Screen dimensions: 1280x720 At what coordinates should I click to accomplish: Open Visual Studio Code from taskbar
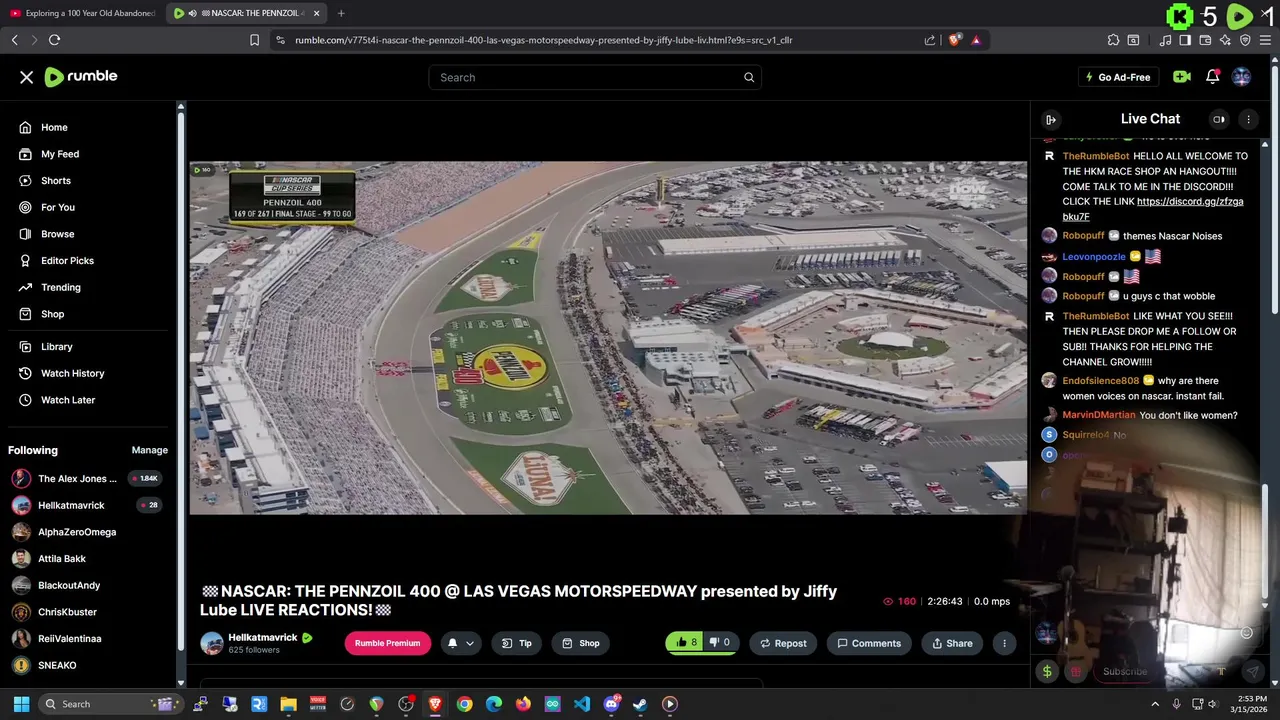tap(582, 704)
